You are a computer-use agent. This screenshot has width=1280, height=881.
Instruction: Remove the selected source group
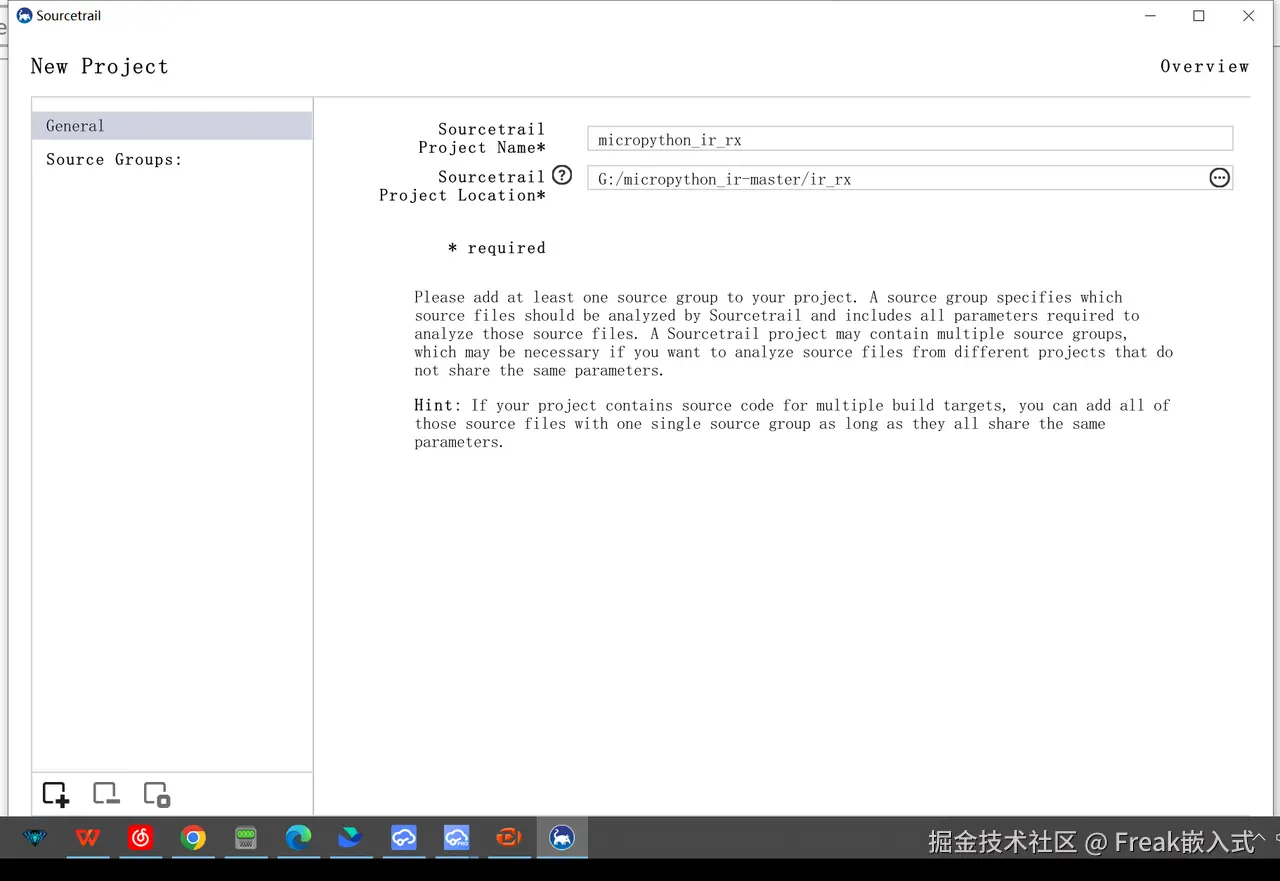106,794
